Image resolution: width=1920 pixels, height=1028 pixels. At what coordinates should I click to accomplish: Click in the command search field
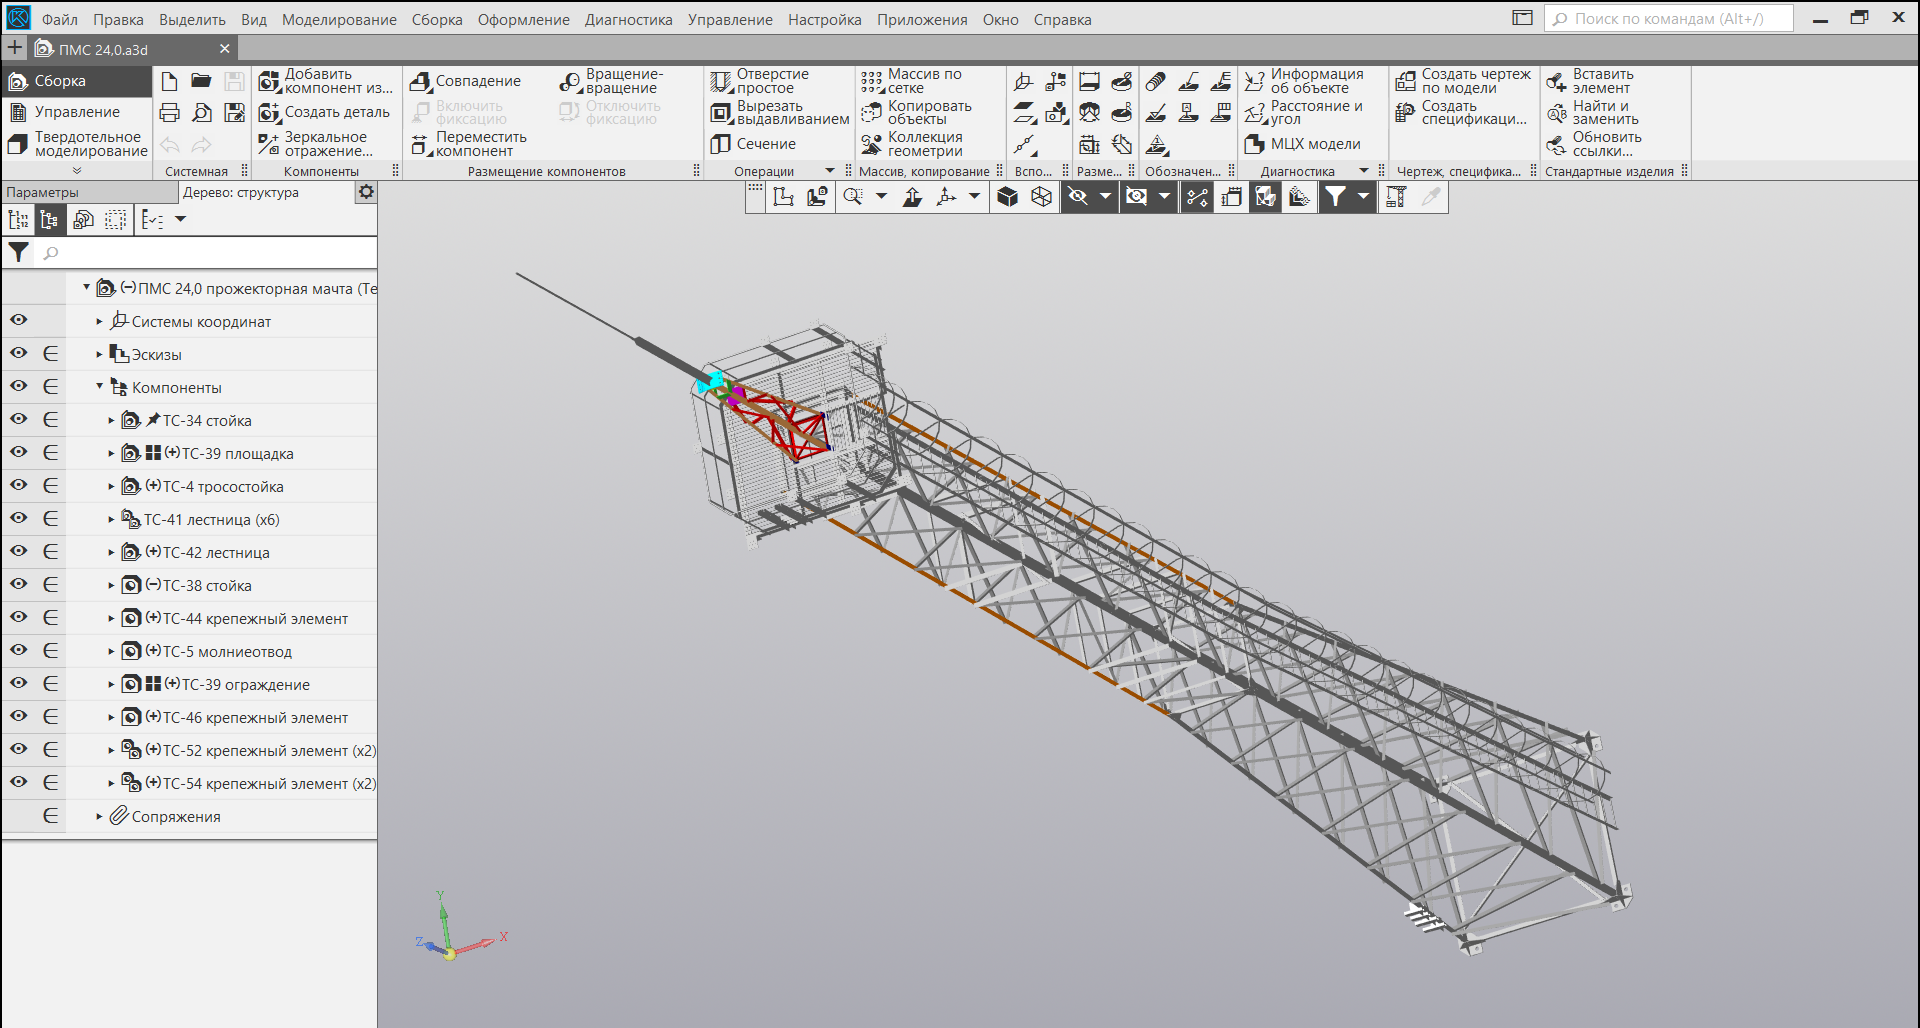click(x=1669, y=18)
